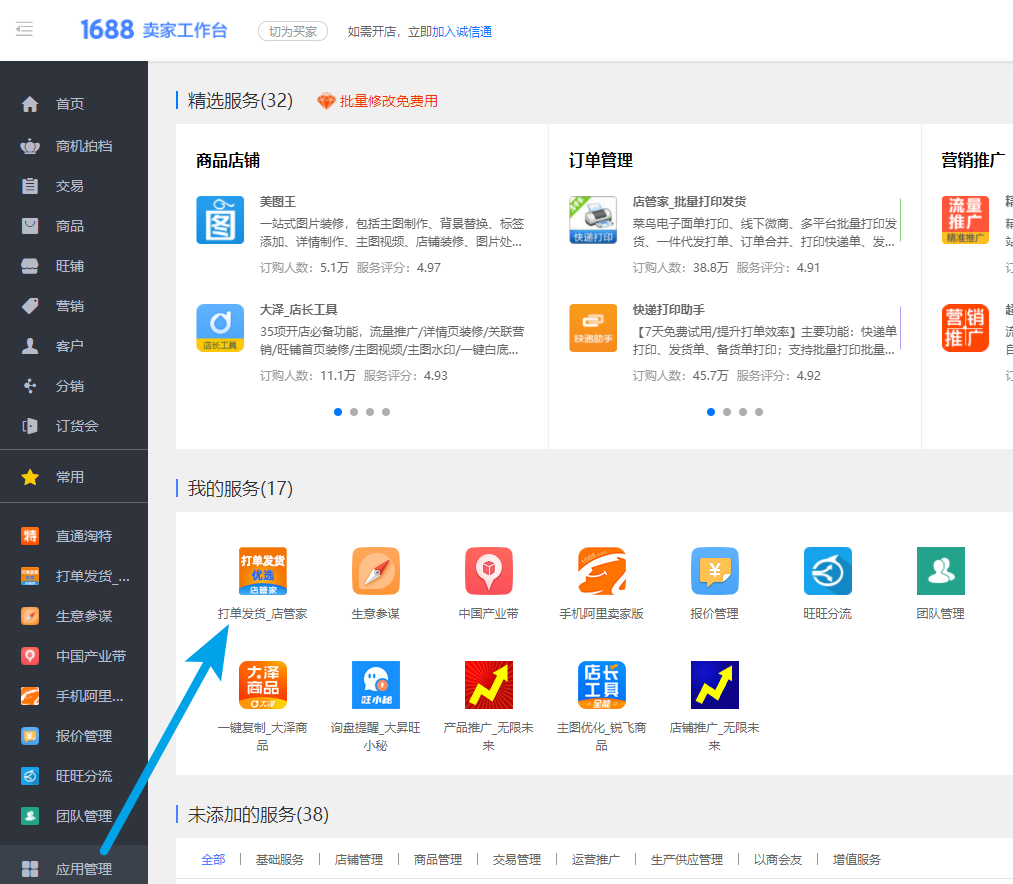Image resolution: width=1013 pixels, height=884 pixels.
Task: Open 报价管理 sidebar shortcut icon
Action: 30,736
